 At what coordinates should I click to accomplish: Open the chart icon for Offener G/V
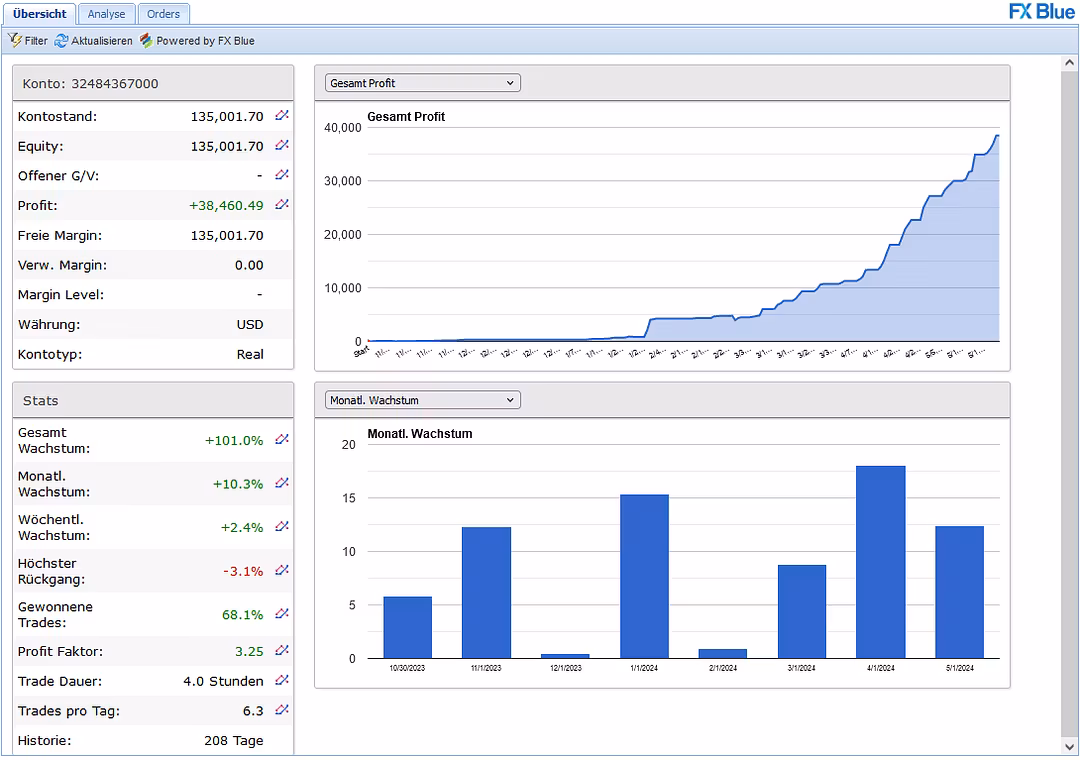click(x=282, y=175)
